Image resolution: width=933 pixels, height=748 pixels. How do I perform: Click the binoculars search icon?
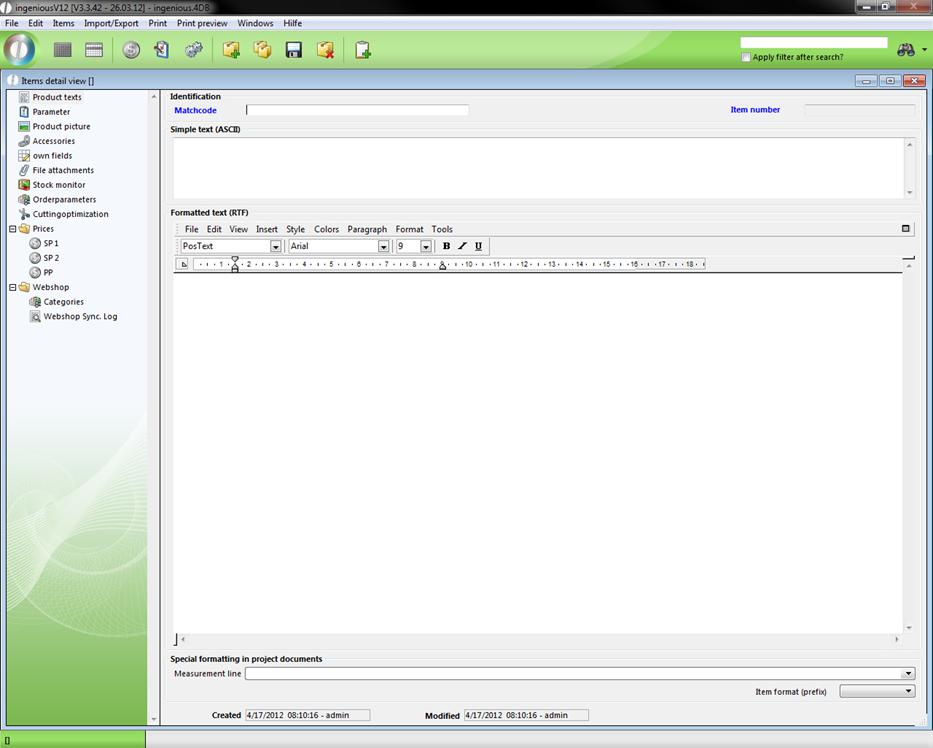pos(906,50)
